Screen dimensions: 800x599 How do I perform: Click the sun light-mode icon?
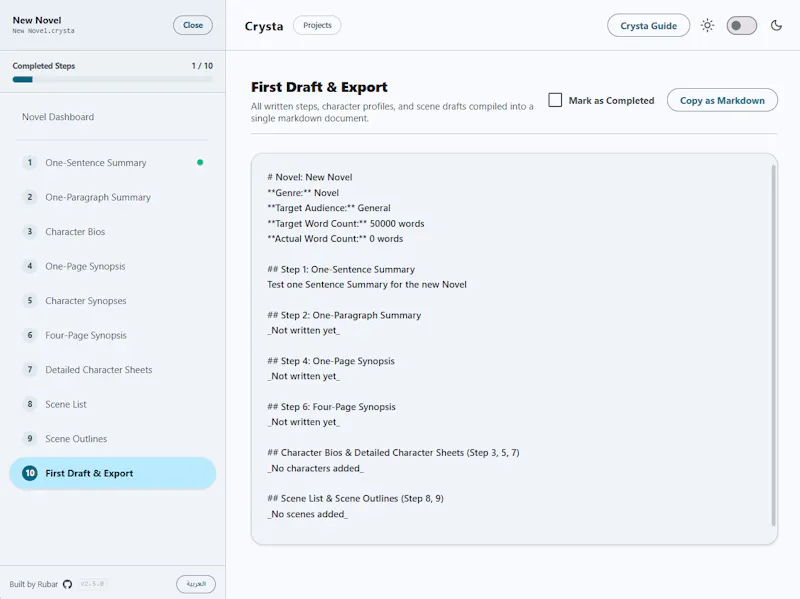pyautogui.click(x=707, y=25)
